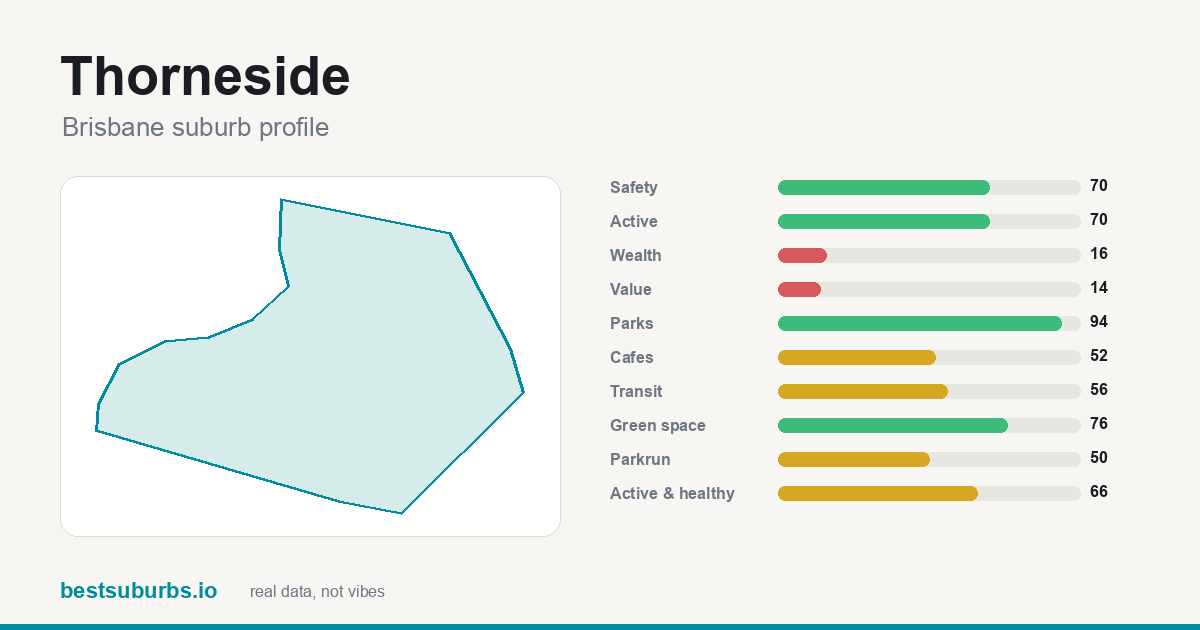Click the Parkrun score bar
Viewport: 1200px width, 630px height.
(x=929, y=459)
